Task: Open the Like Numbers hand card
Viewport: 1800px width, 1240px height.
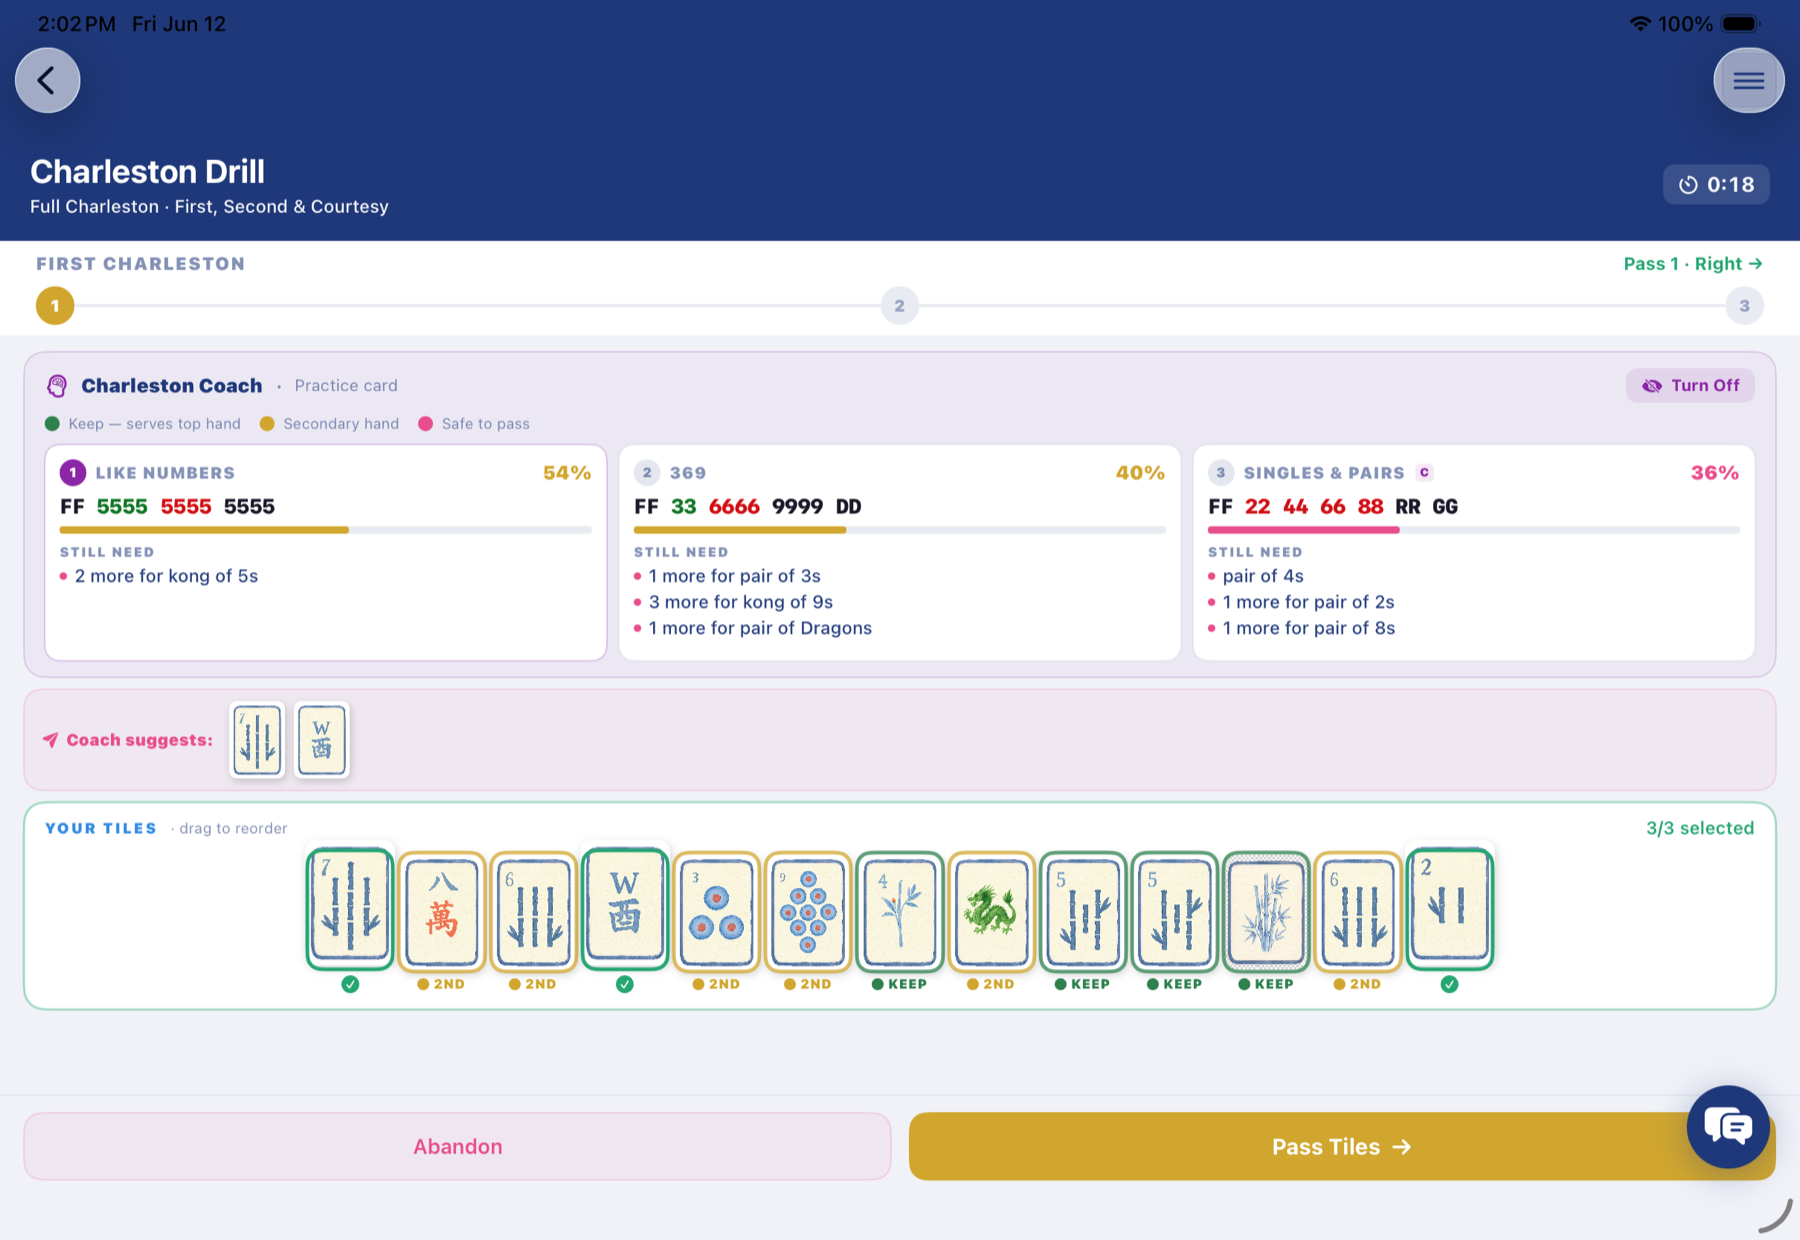Action: (x=326, y=552)
